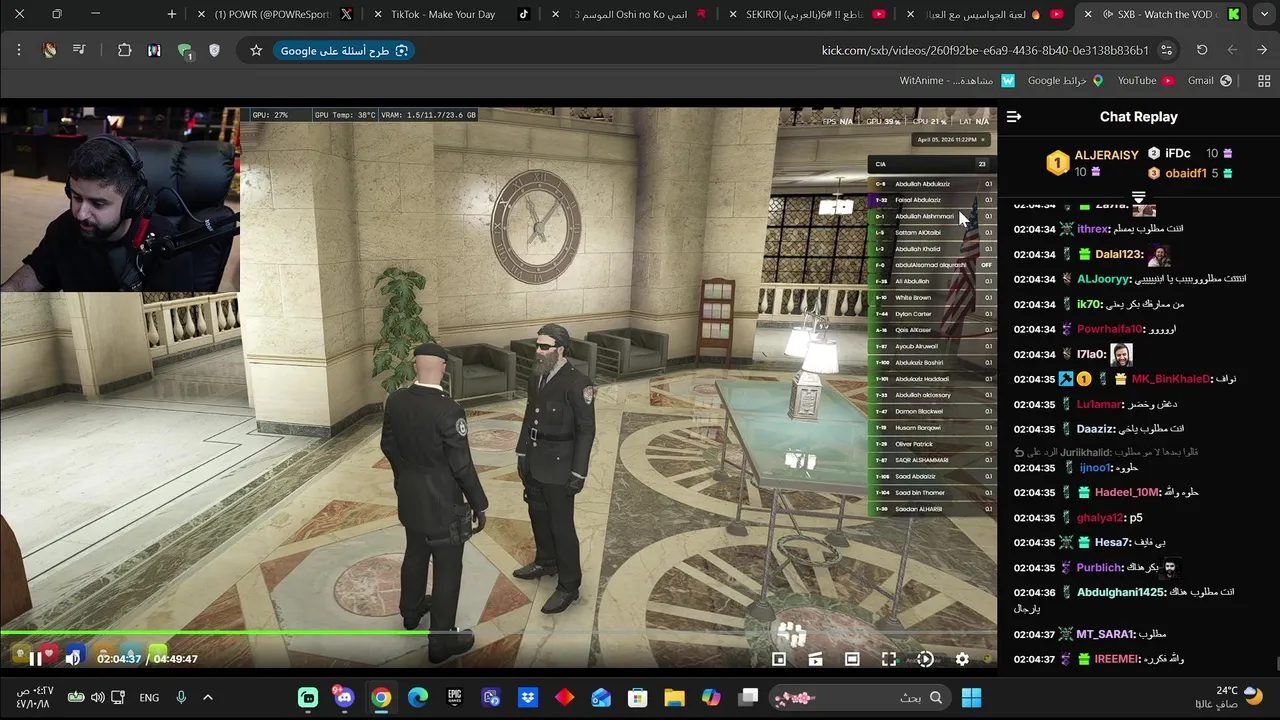Viewport: 1280px width, 720px height.
Task: Open Google Maps bookmark
Action: 1065,81
